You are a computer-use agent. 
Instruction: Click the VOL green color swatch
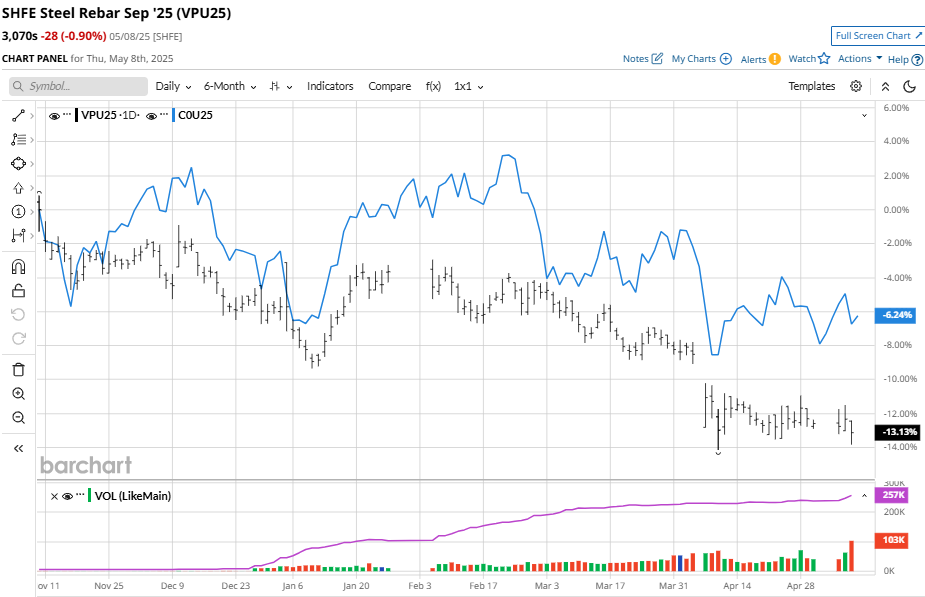90,496
